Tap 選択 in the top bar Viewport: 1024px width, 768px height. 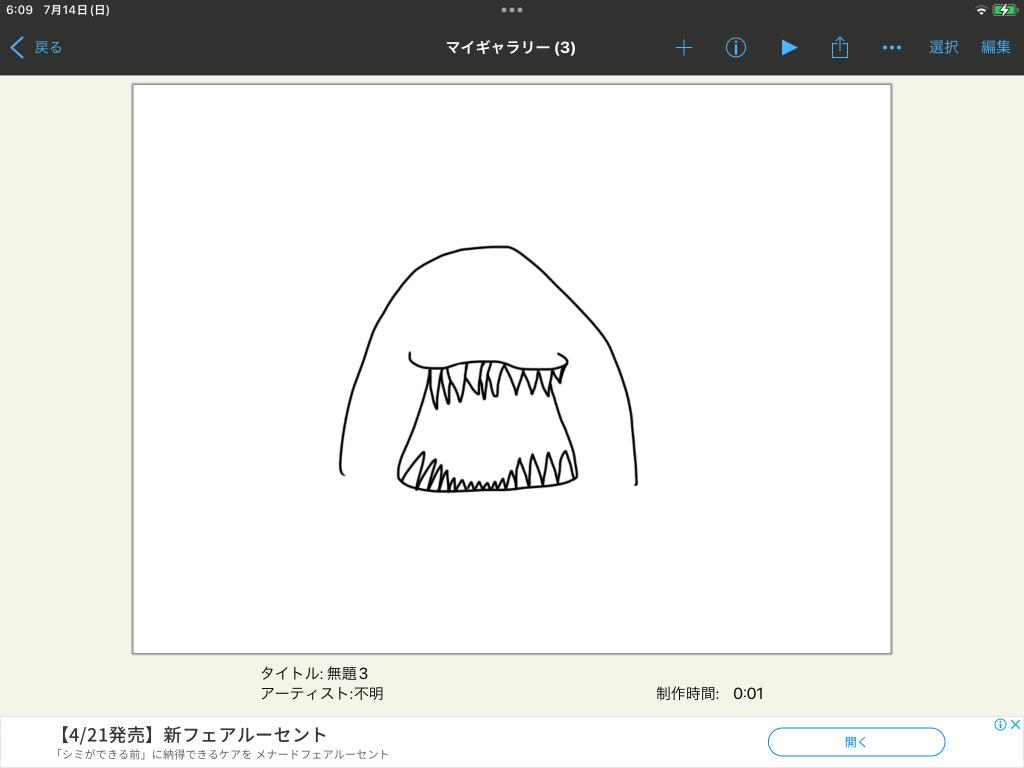coord(943,47)
